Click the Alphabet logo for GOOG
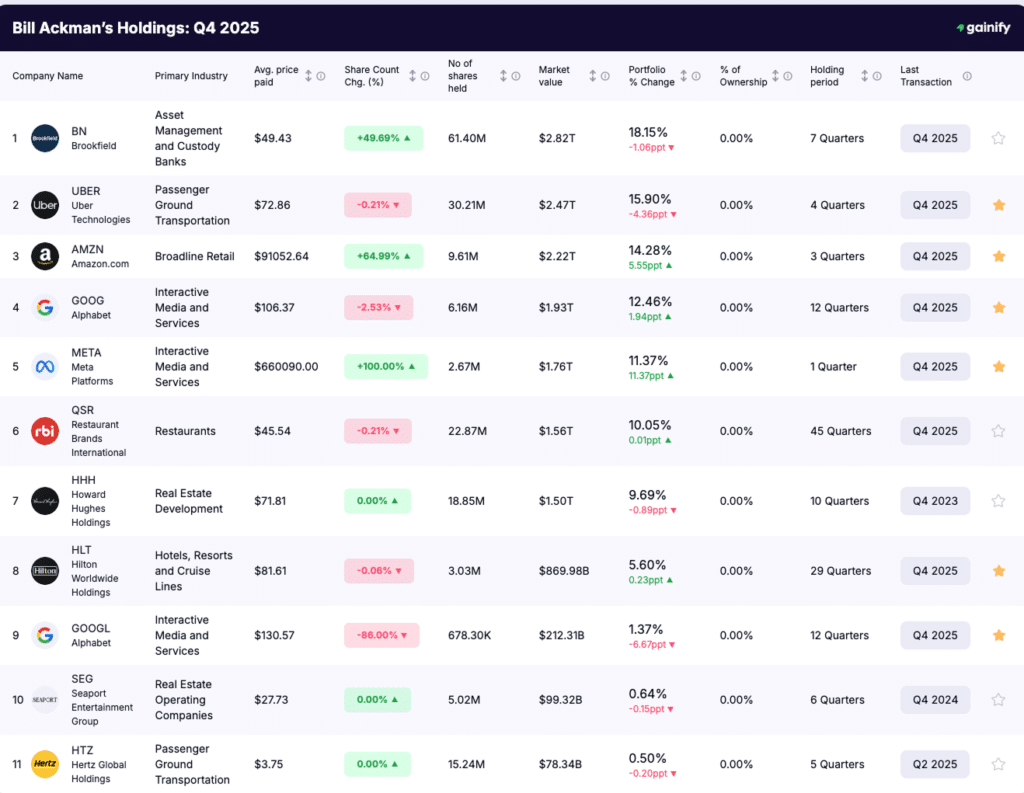 pyautogui.click(x=44, y=307)
